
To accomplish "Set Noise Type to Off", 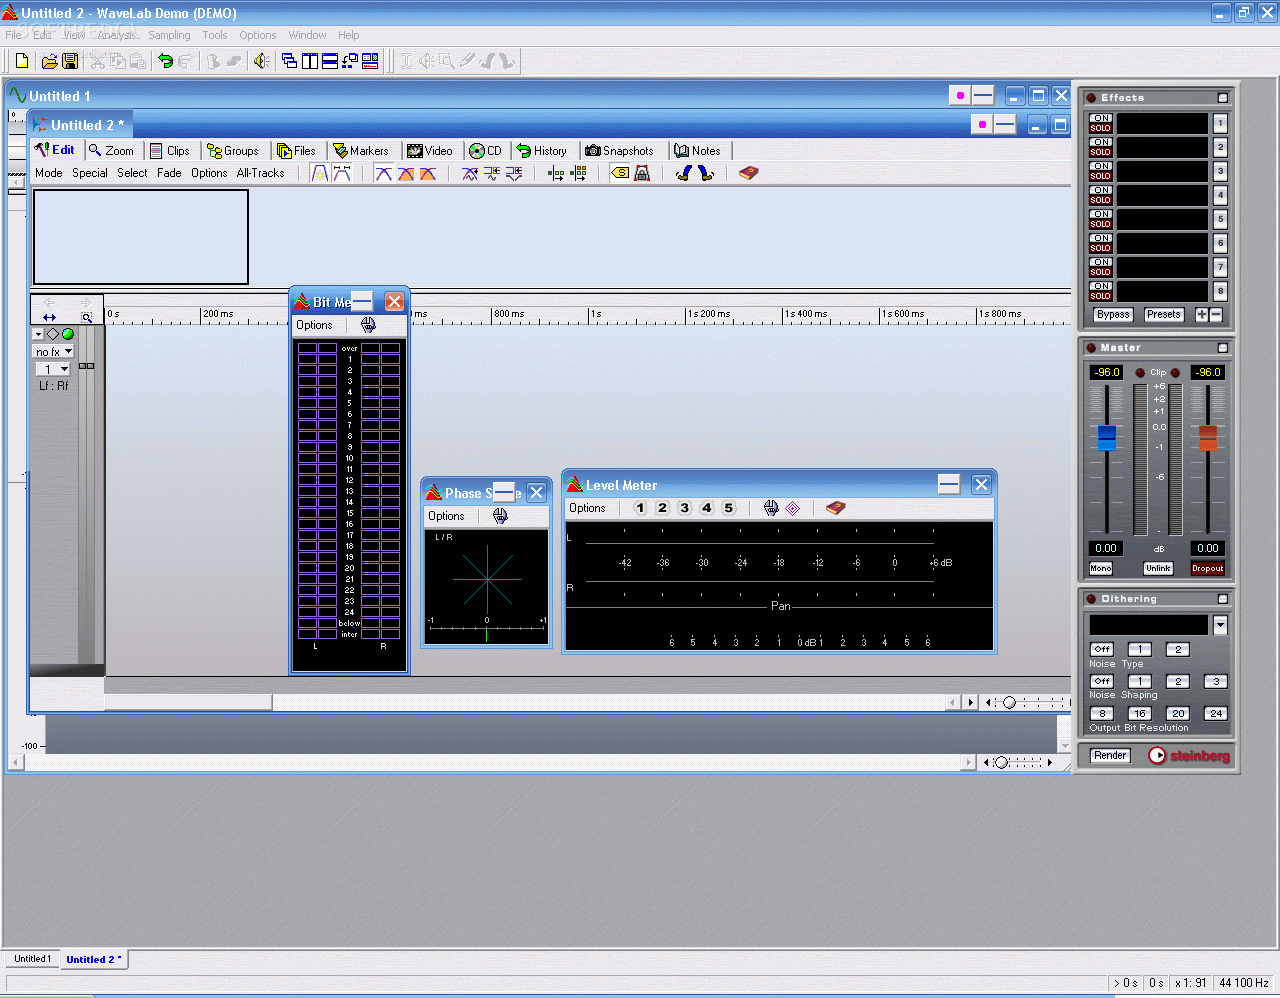I will click(x=1102, y=649).
